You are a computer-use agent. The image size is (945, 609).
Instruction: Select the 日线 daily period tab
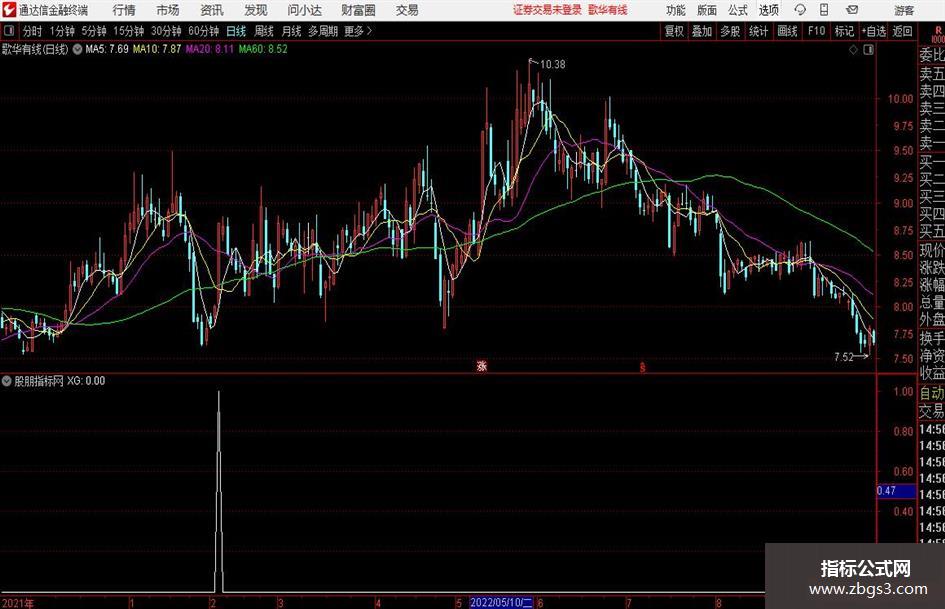click(x=236, y=31)
